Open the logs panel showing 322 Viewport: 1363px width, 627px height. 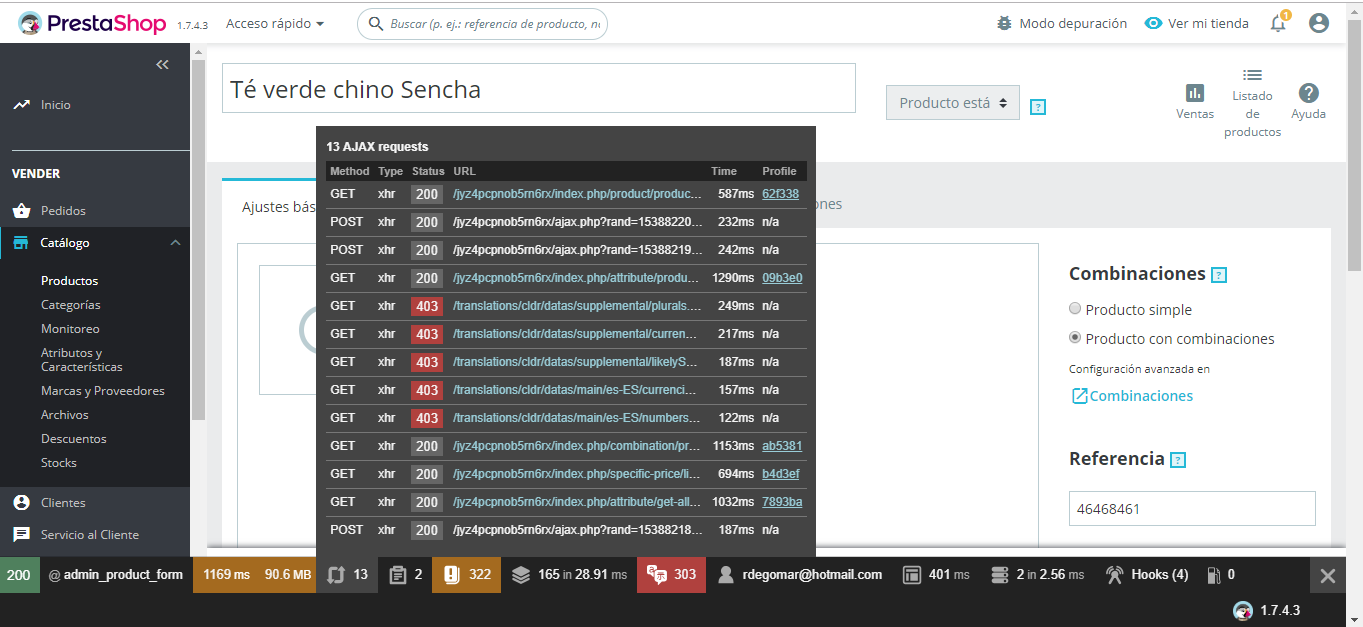pos(466,574)
